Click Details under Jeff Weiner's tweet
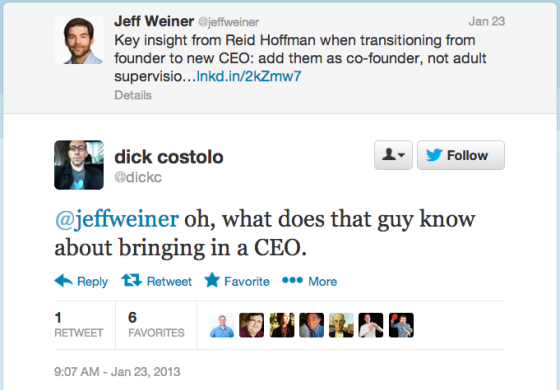Image resolution: width=560 pixels, height=390 pixels. click(133, 95)
